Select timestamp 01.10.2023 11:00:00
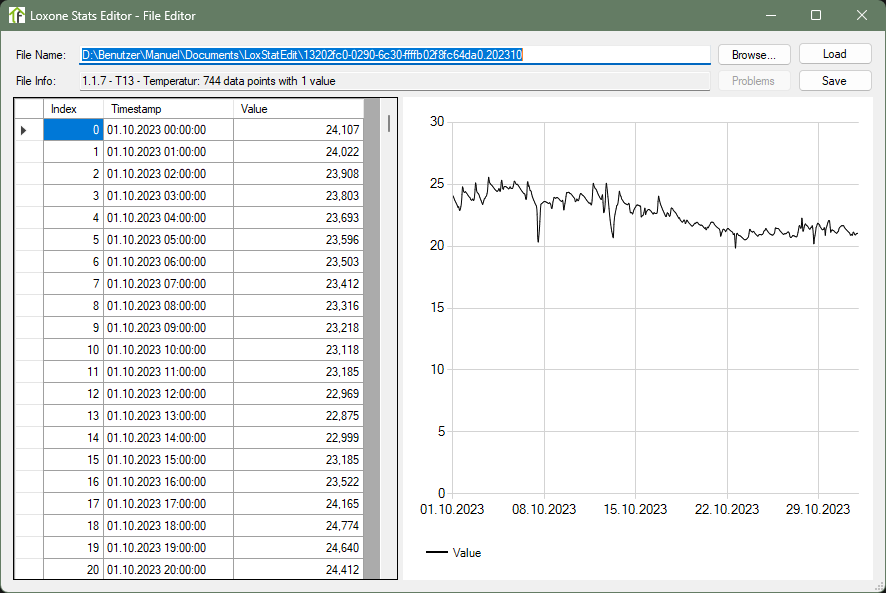 pos(168,373)
